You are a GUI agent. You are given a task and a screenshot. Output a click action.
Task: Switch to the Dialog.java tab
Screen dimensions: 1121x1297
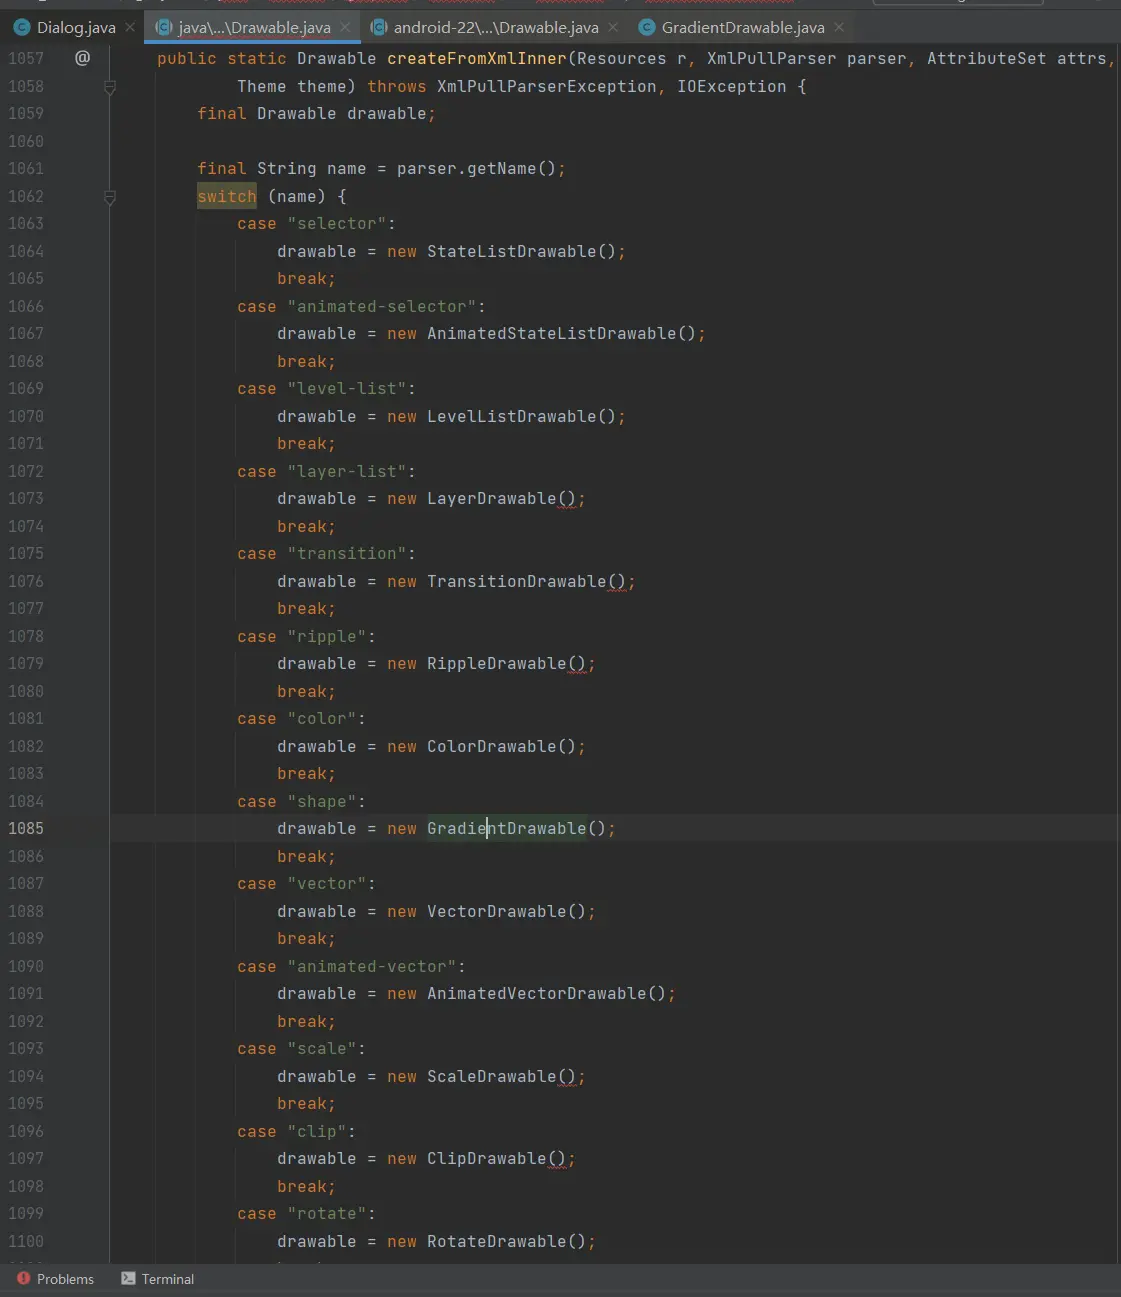point(76,27)
